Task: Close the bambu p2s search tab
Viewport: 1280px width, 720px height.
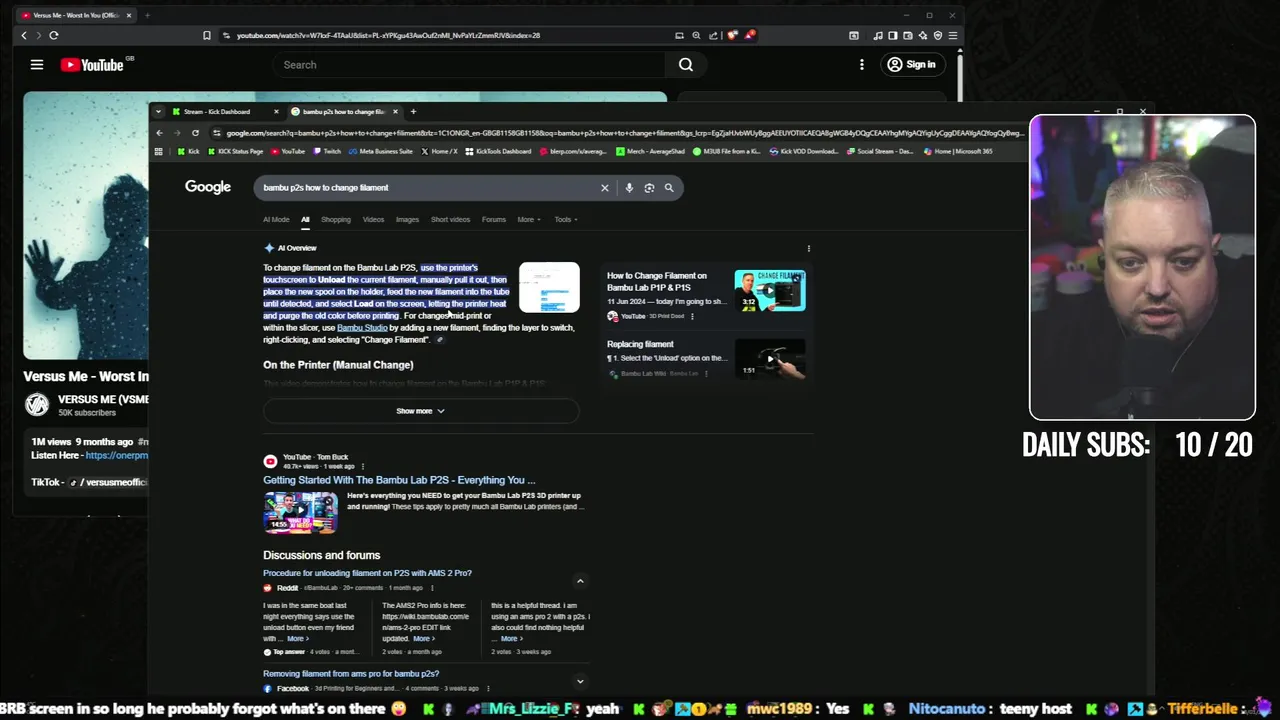Action: click(395, 111)
